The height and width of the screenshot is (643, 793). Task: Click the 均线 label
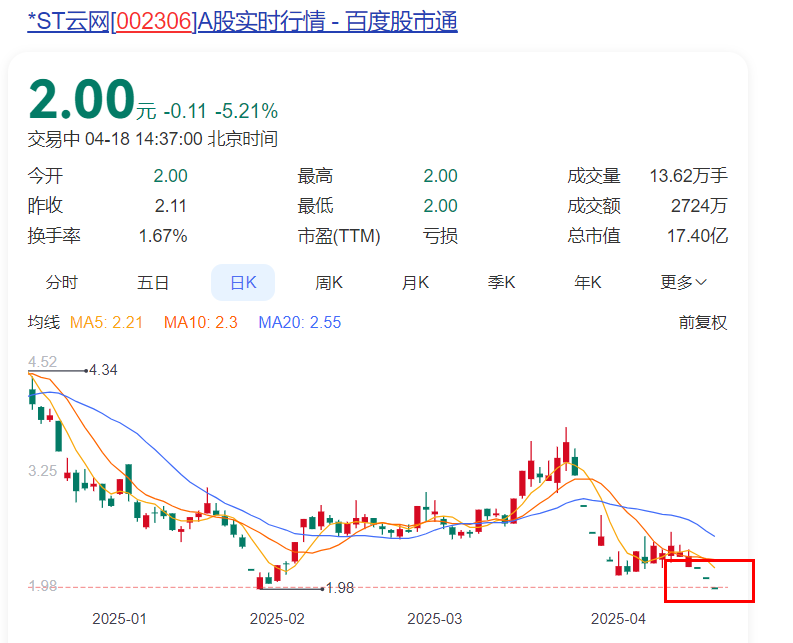[43, 322]
